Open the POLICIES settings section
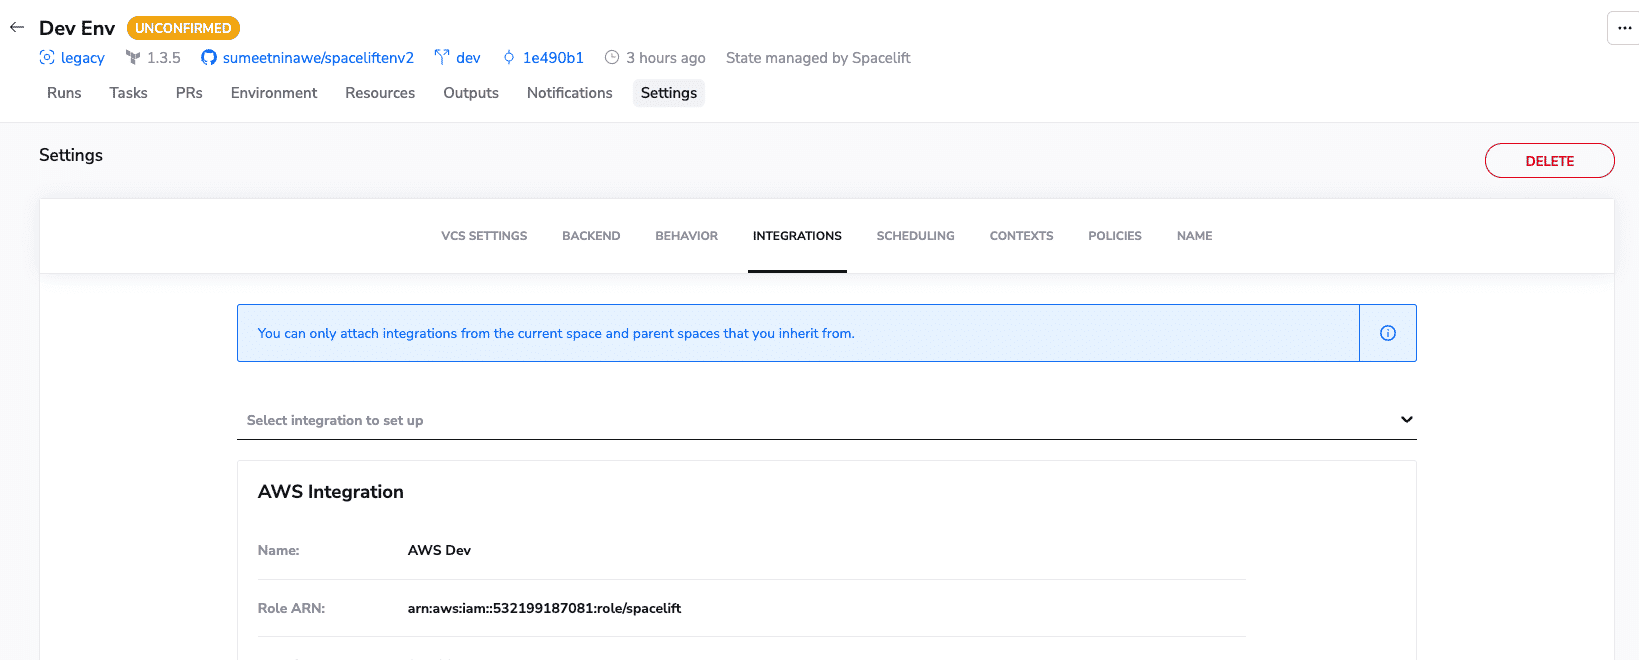The width and height of the screenshot is (1639, 660). (x=1115, y=236)
